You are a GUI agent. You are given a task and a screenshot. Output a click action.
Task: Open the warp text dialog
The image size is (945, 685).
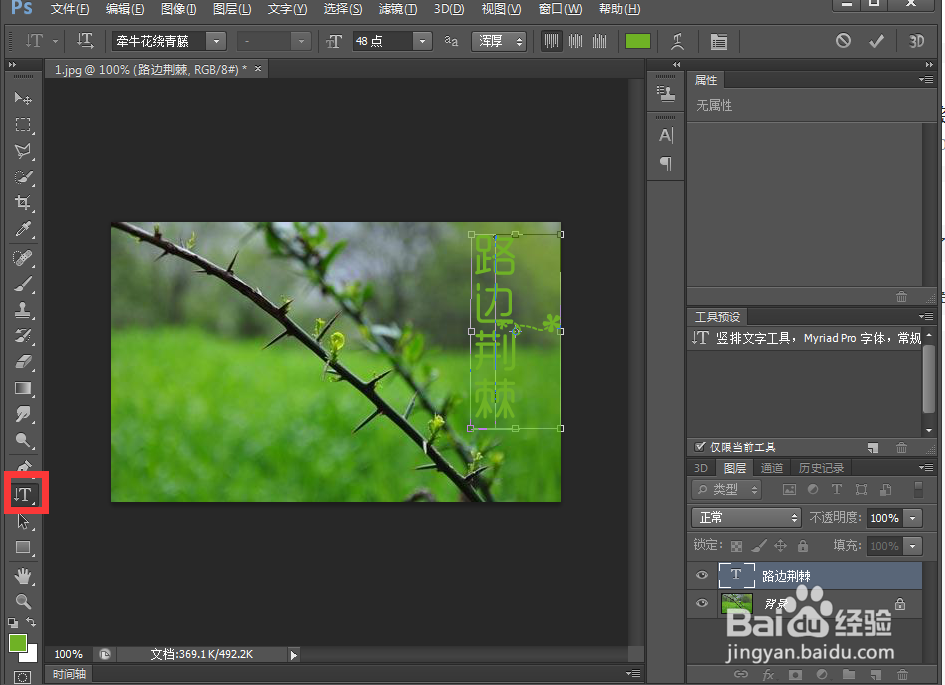pyautogui.click(x=677, y=42)
